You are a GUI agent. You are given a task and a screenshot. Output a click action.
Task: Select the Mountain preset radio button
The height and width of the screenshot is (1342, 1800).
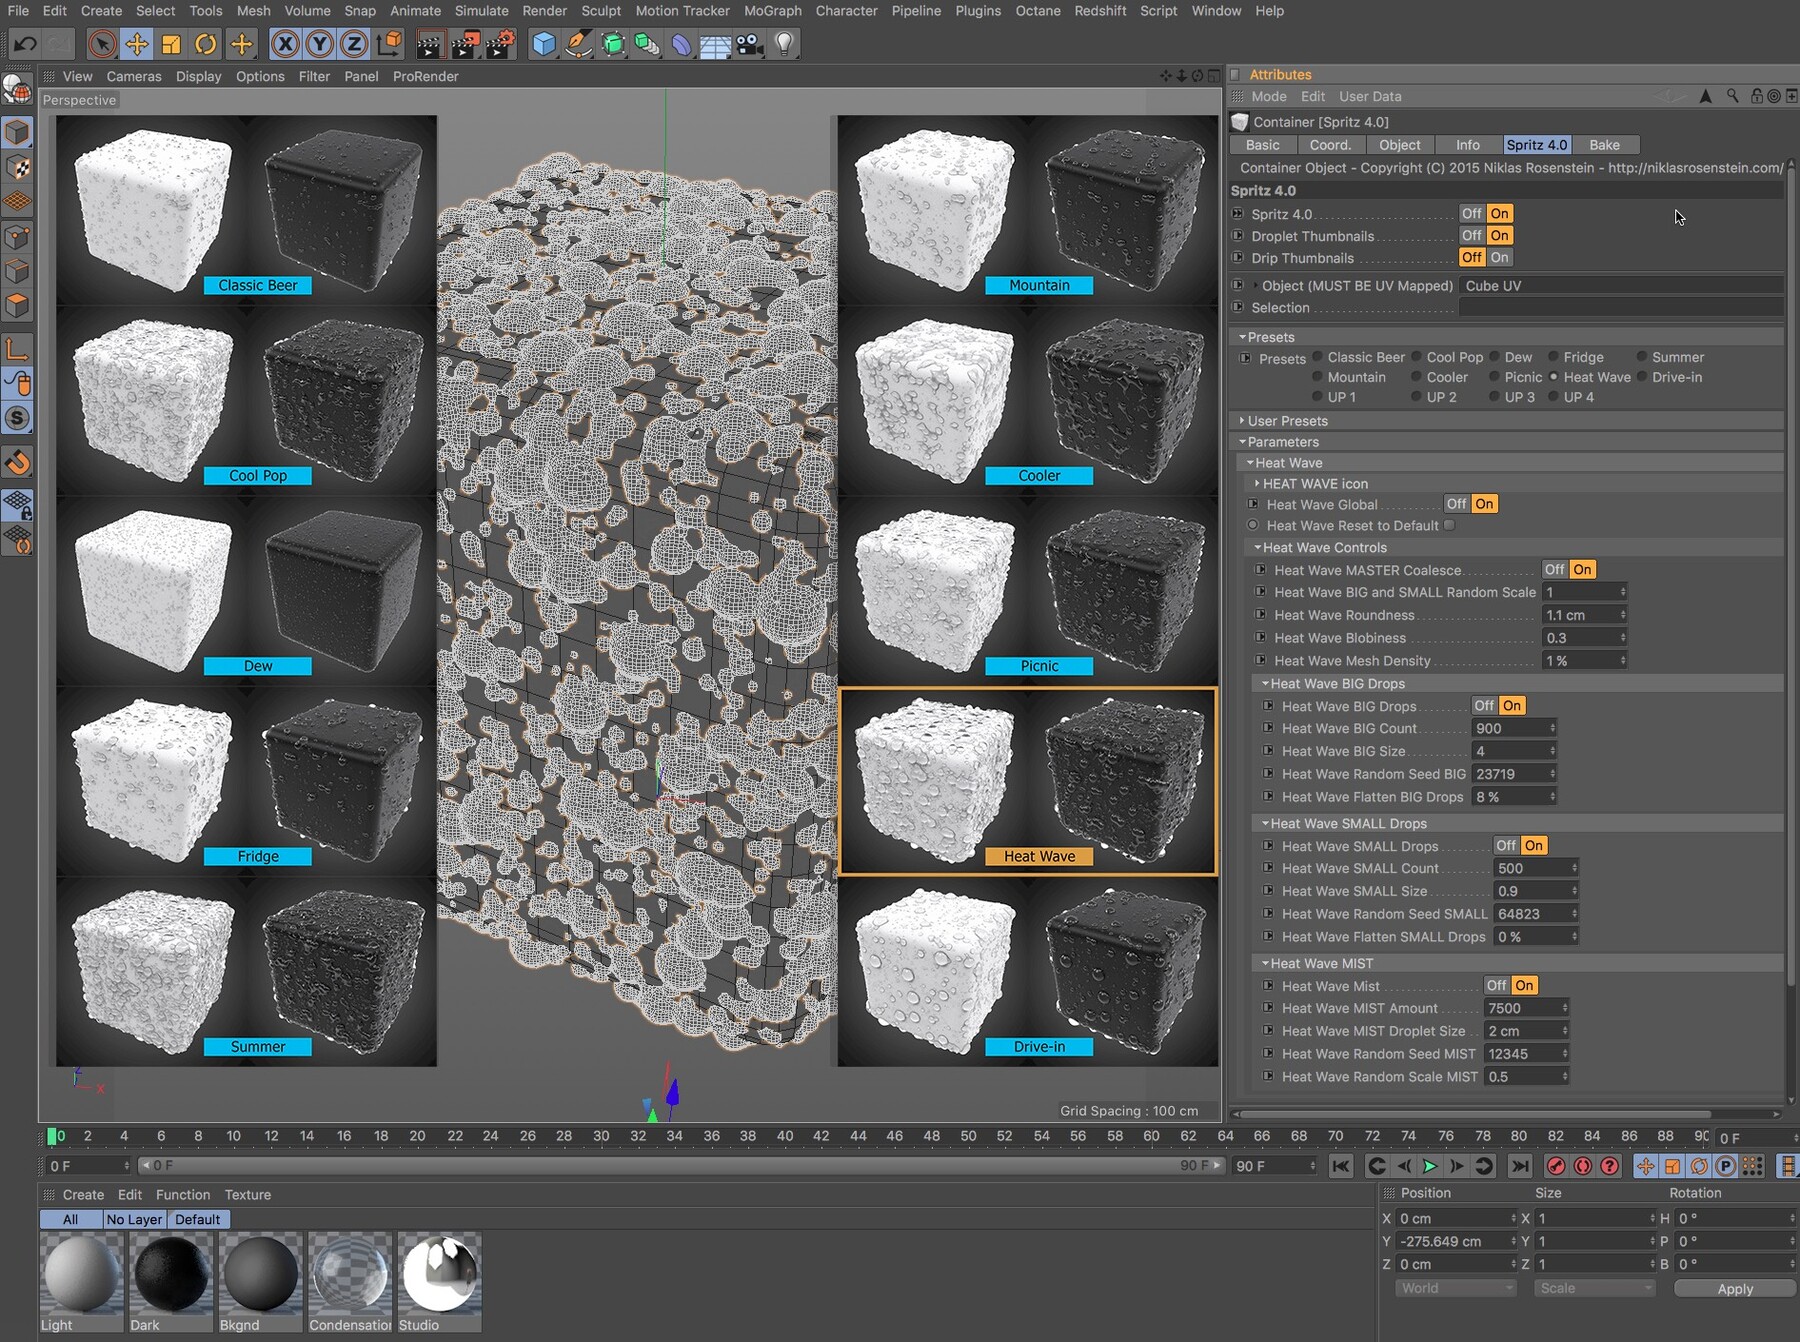(x=1317, y=377)
